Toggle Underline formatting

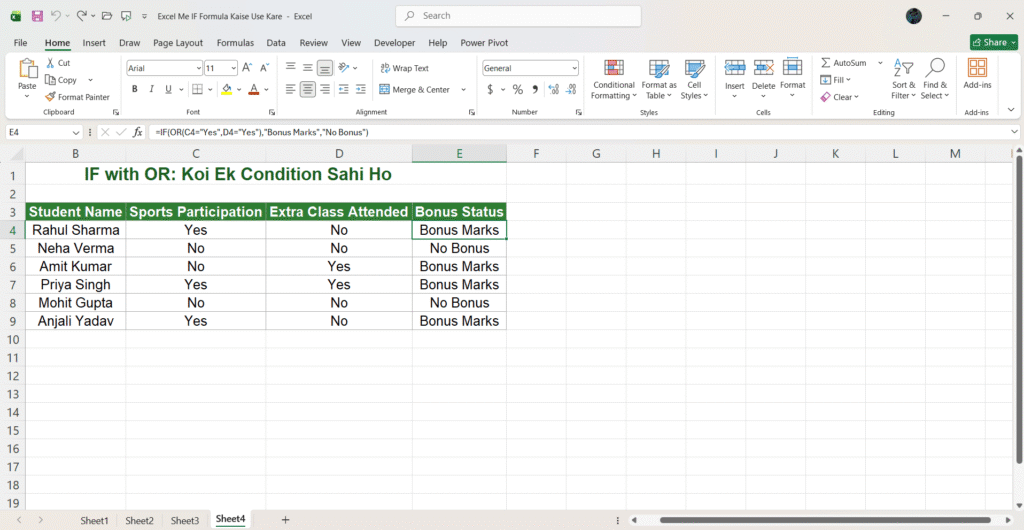tap(168, 89)
